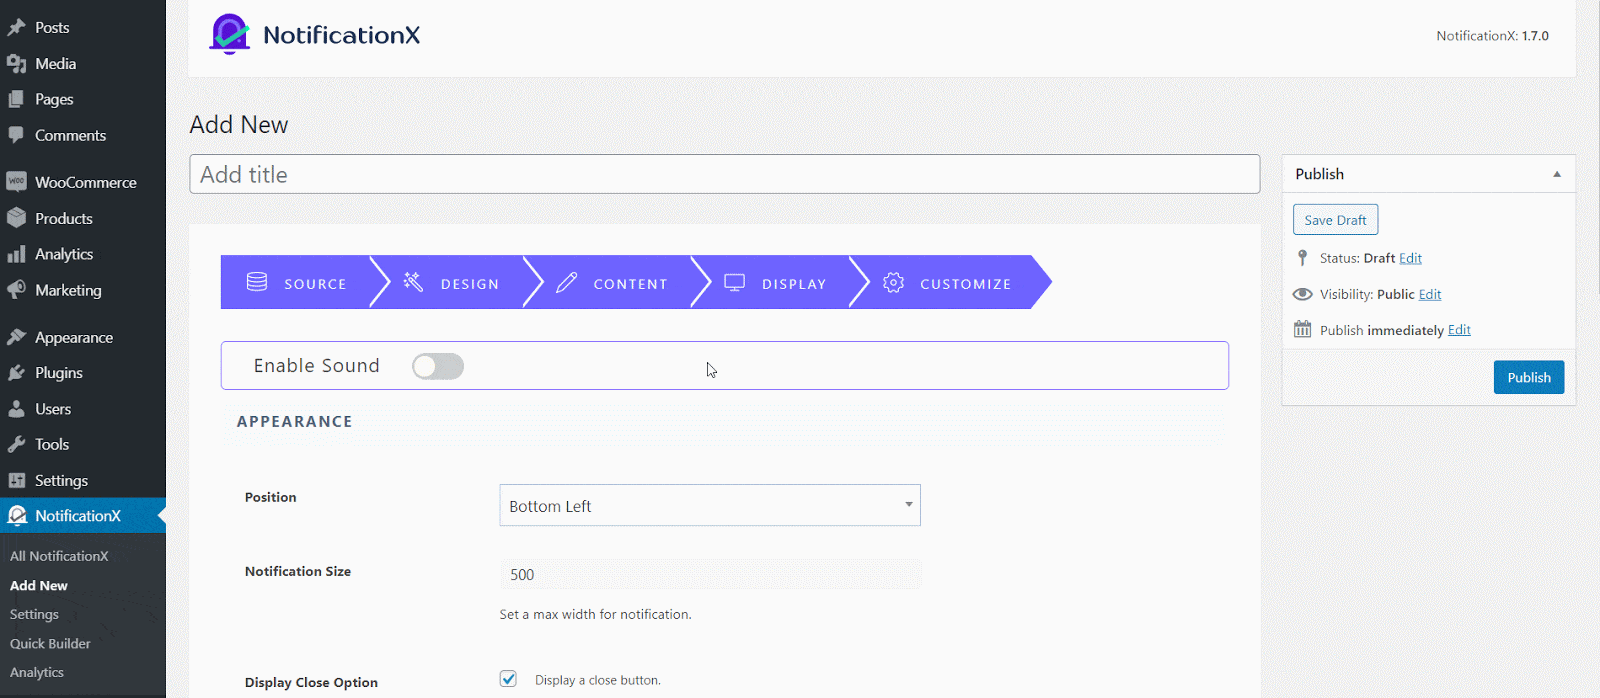The width and height of the screenshot is (1600, 698).
Task: Click the Users person icon
Action: [16, 409]
